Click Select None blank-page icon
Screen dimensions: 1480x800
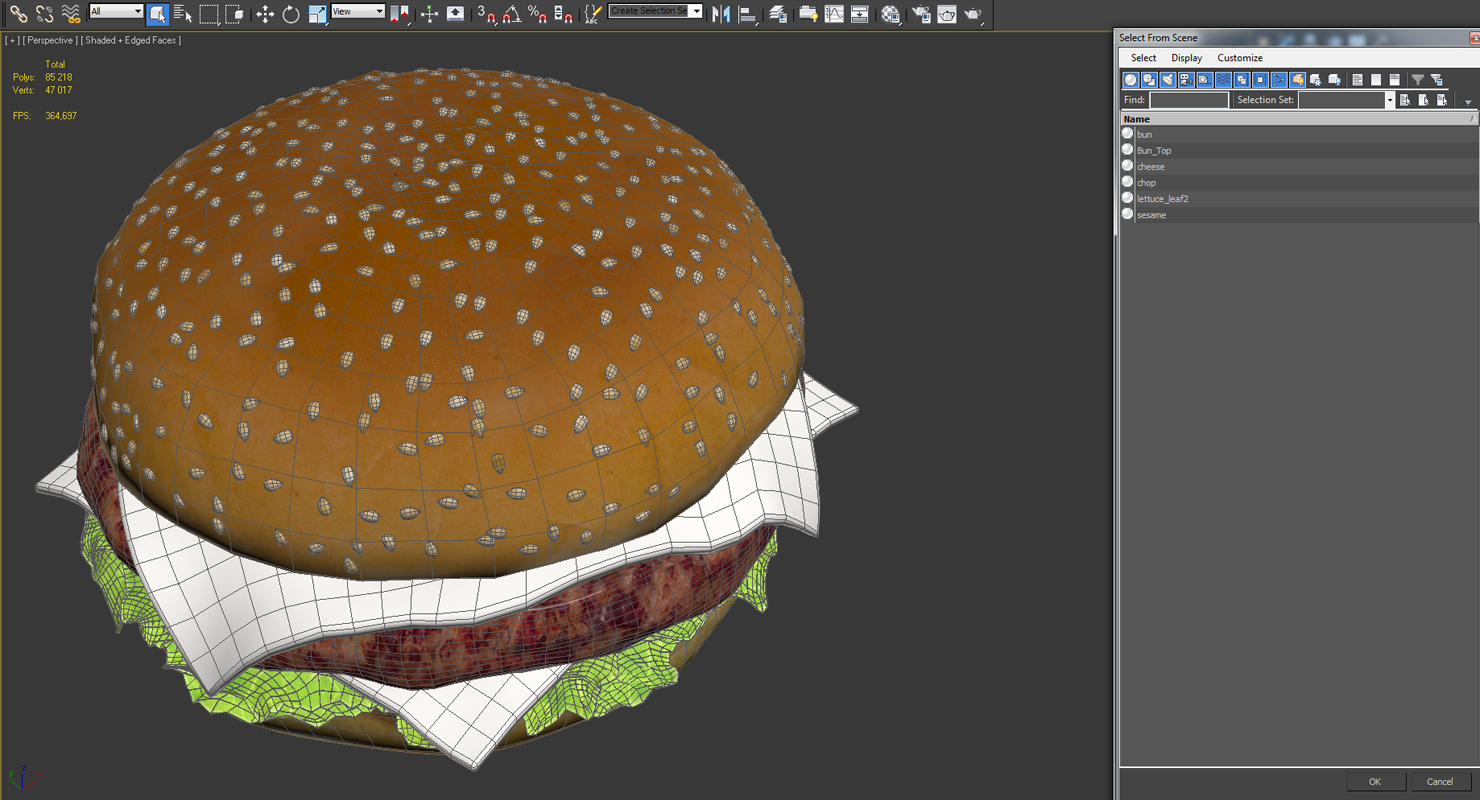pyautogui.click(x=1376, y=80)
